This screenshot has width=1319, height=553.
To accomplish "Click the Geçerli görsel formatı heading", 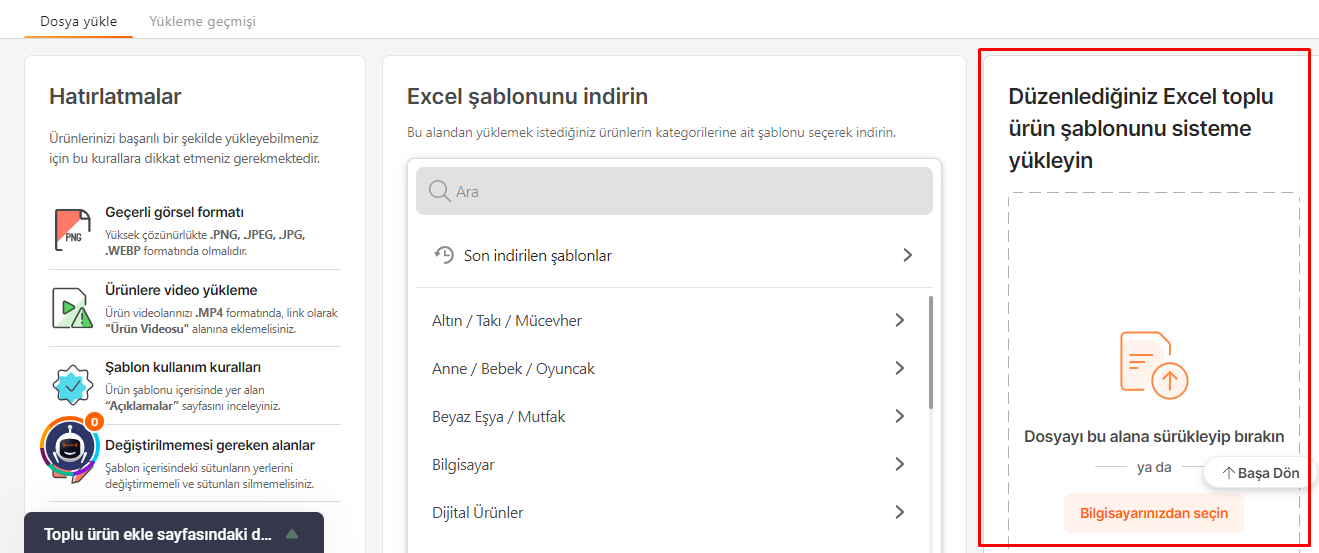I will pyautogui.click(x=175, y=212).
